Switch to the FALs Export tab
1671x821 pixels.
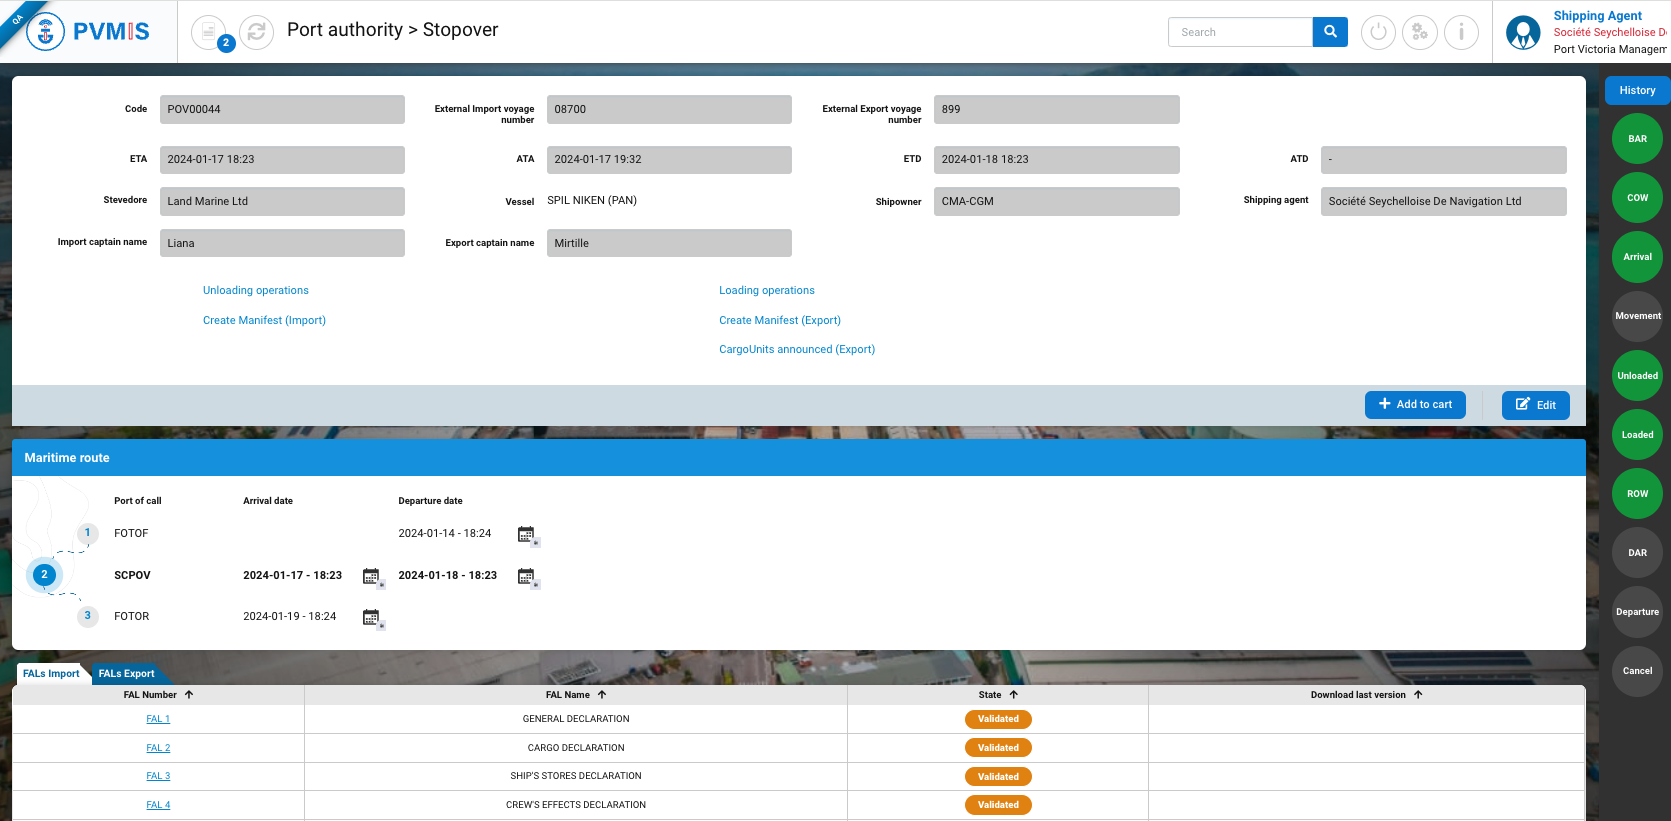coord(126,674)
